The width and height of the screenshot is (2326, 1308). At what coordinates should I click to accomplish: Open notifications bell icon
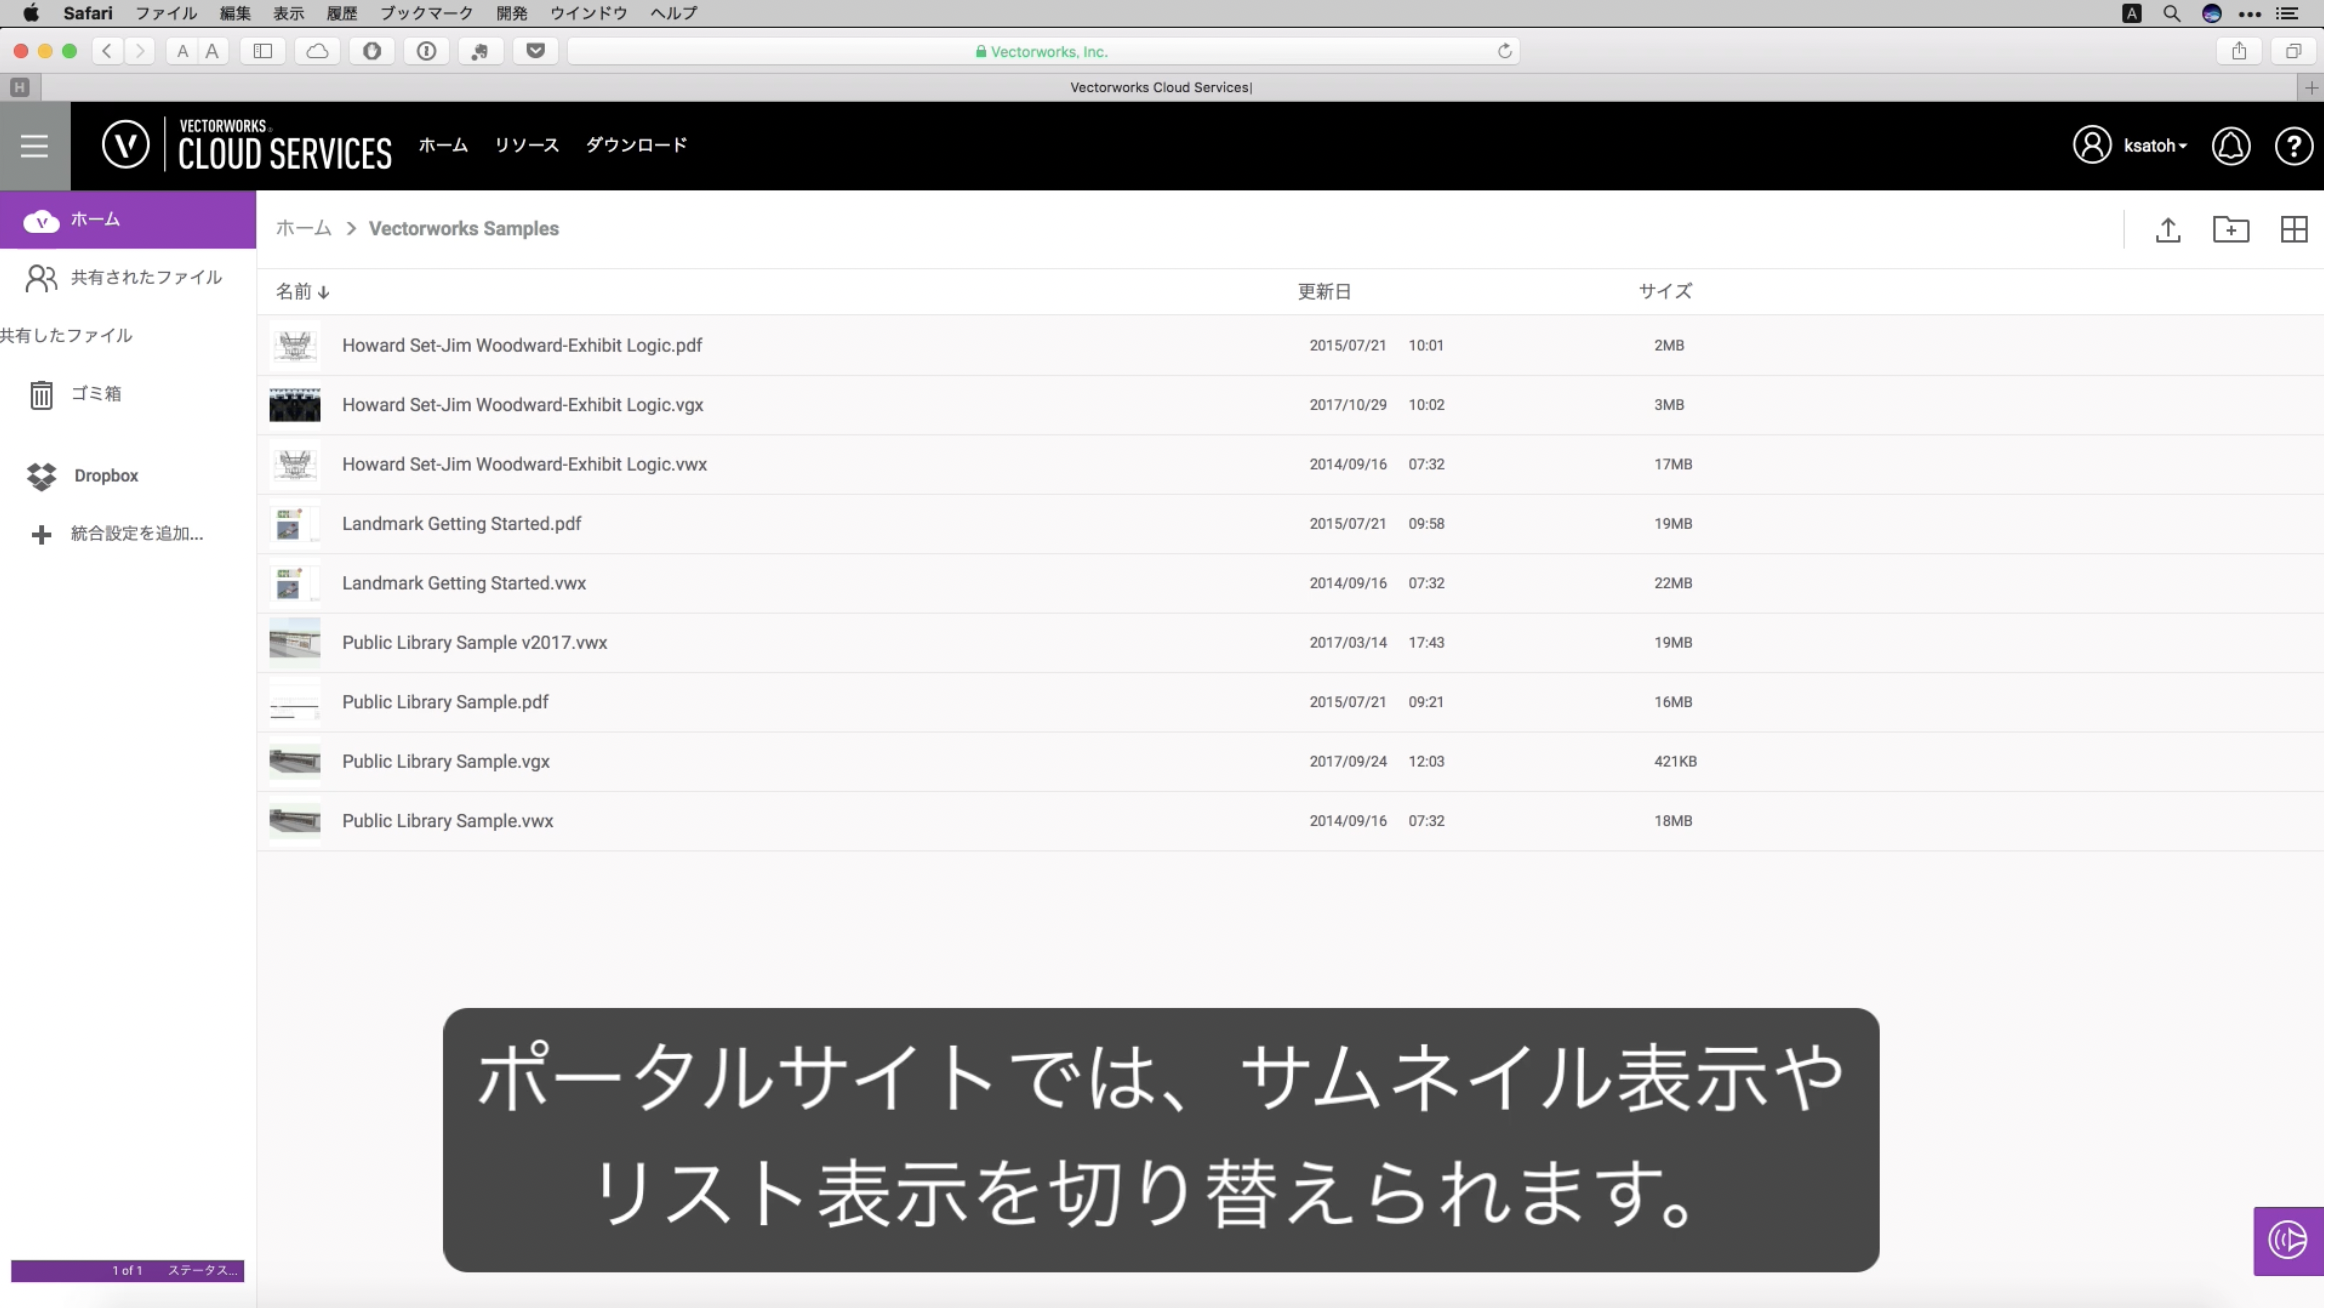click(2230, 146)
